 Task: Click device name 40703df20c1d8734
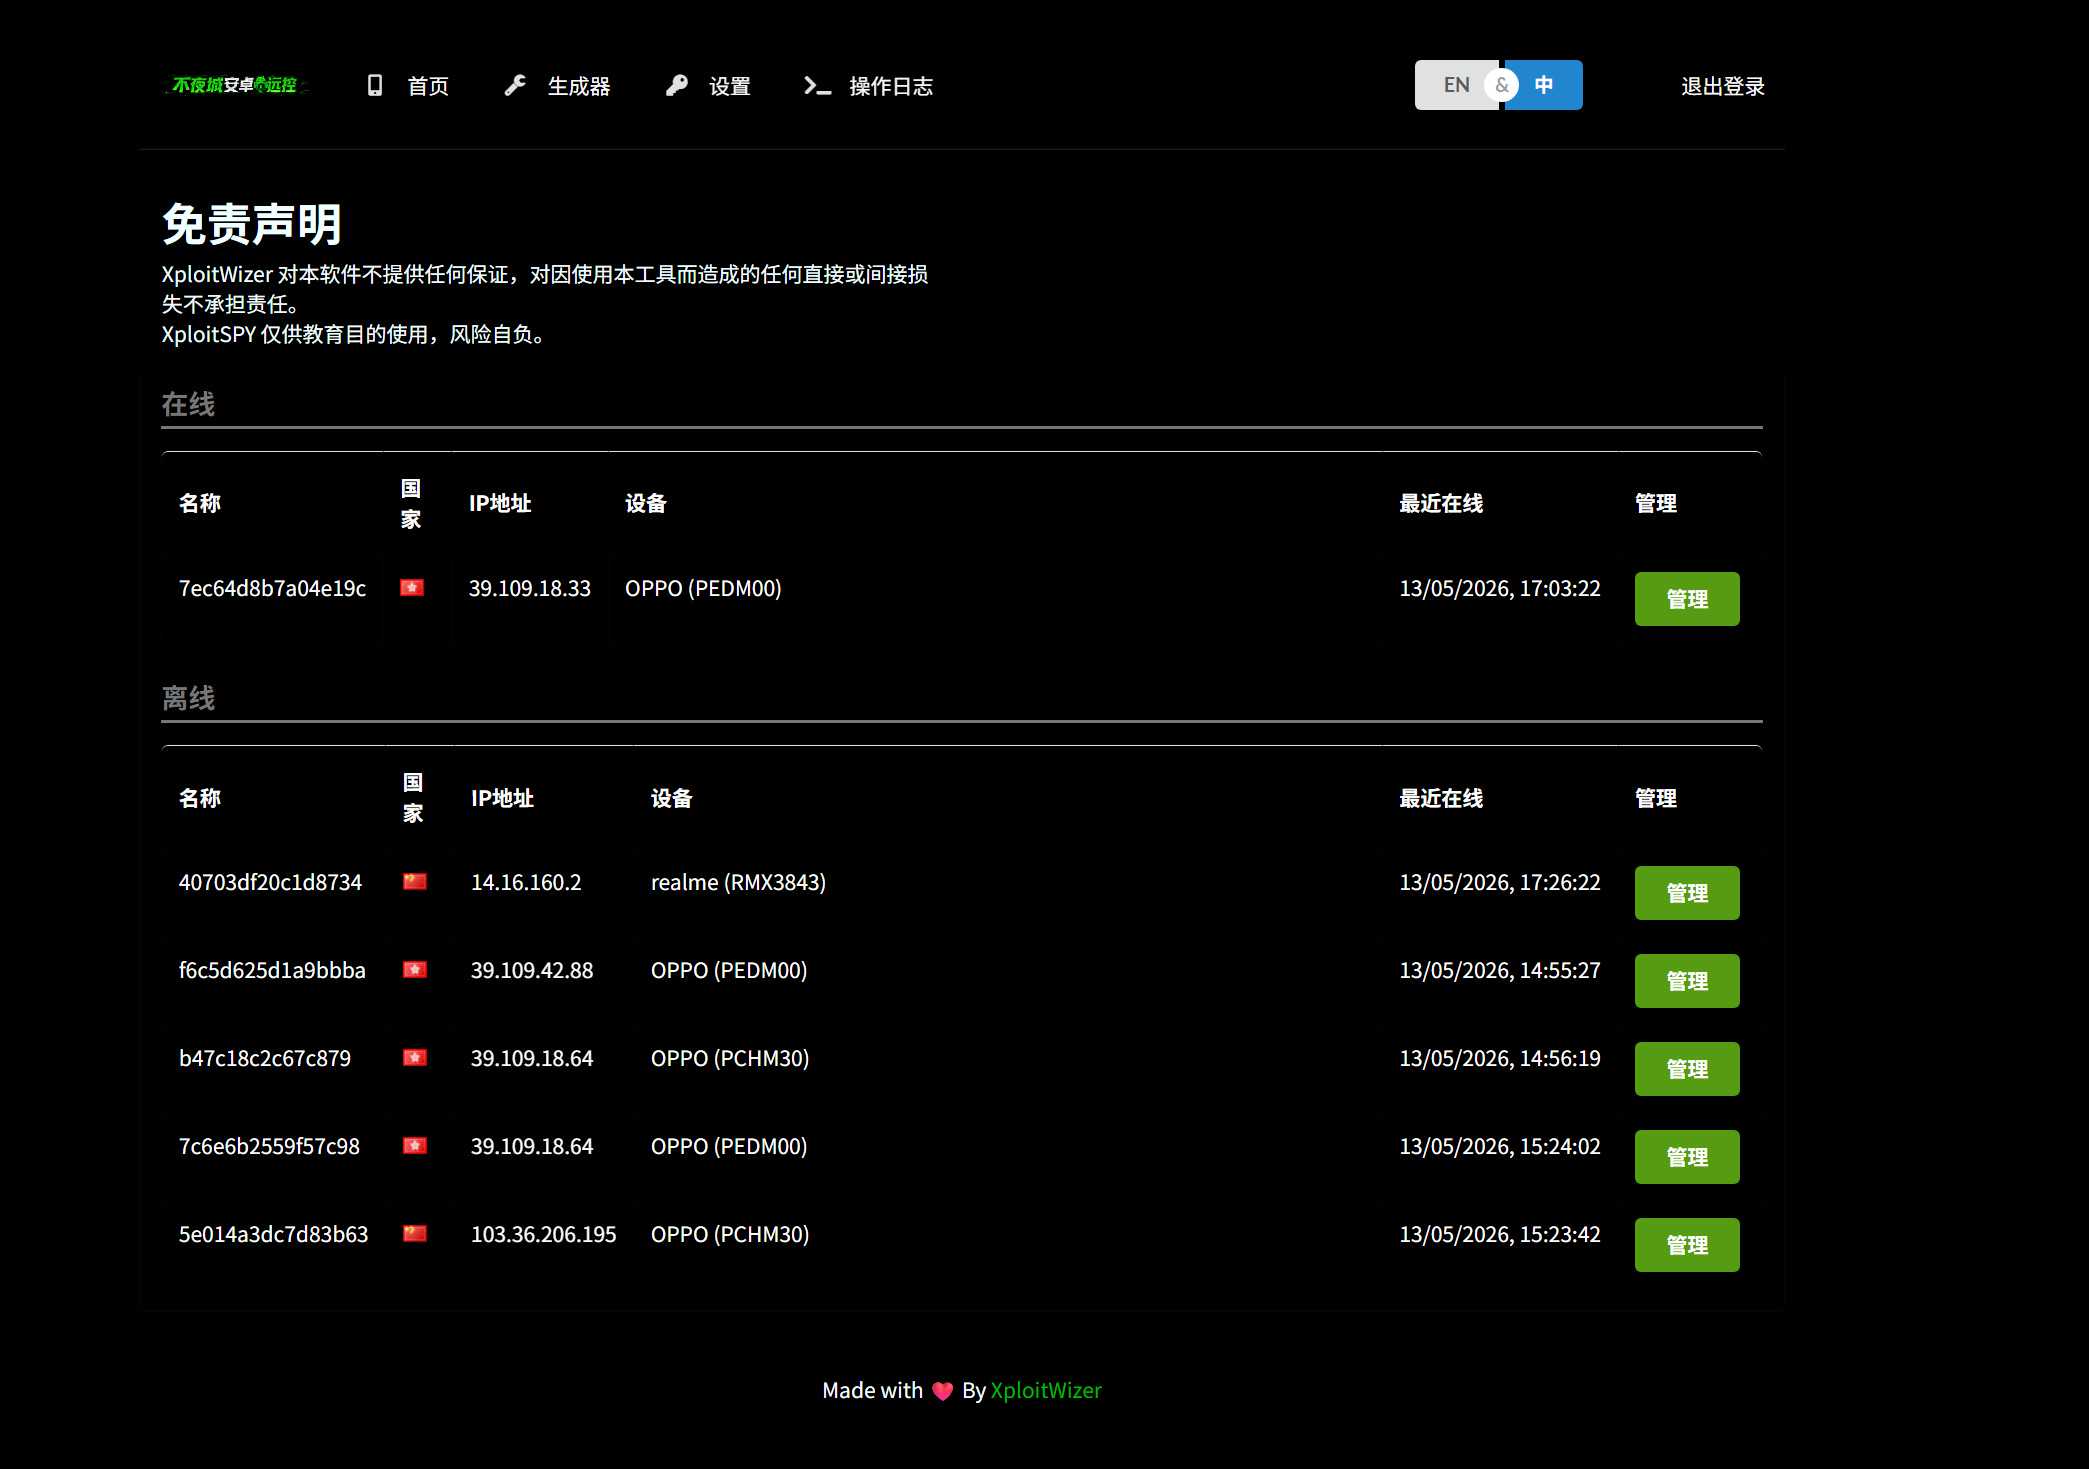[x=270, y=882]
